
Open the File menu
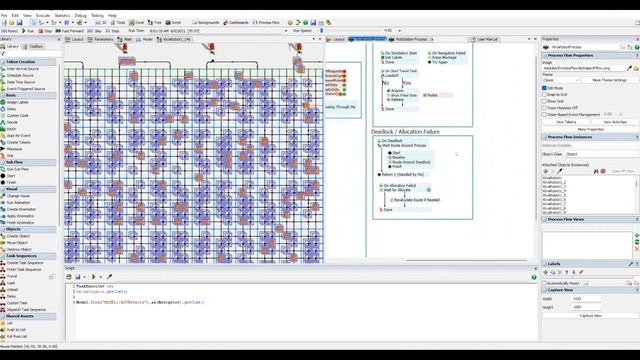pos(4,16)
